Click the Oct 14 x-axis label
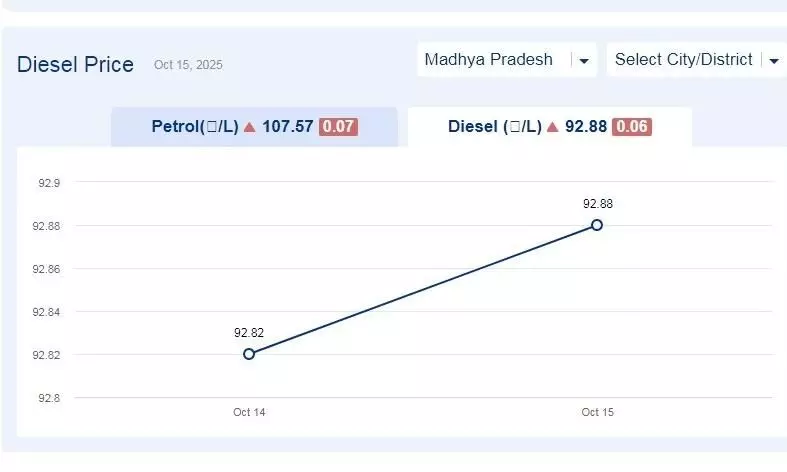This screenshot has width=787, height=472. (249, 412)
